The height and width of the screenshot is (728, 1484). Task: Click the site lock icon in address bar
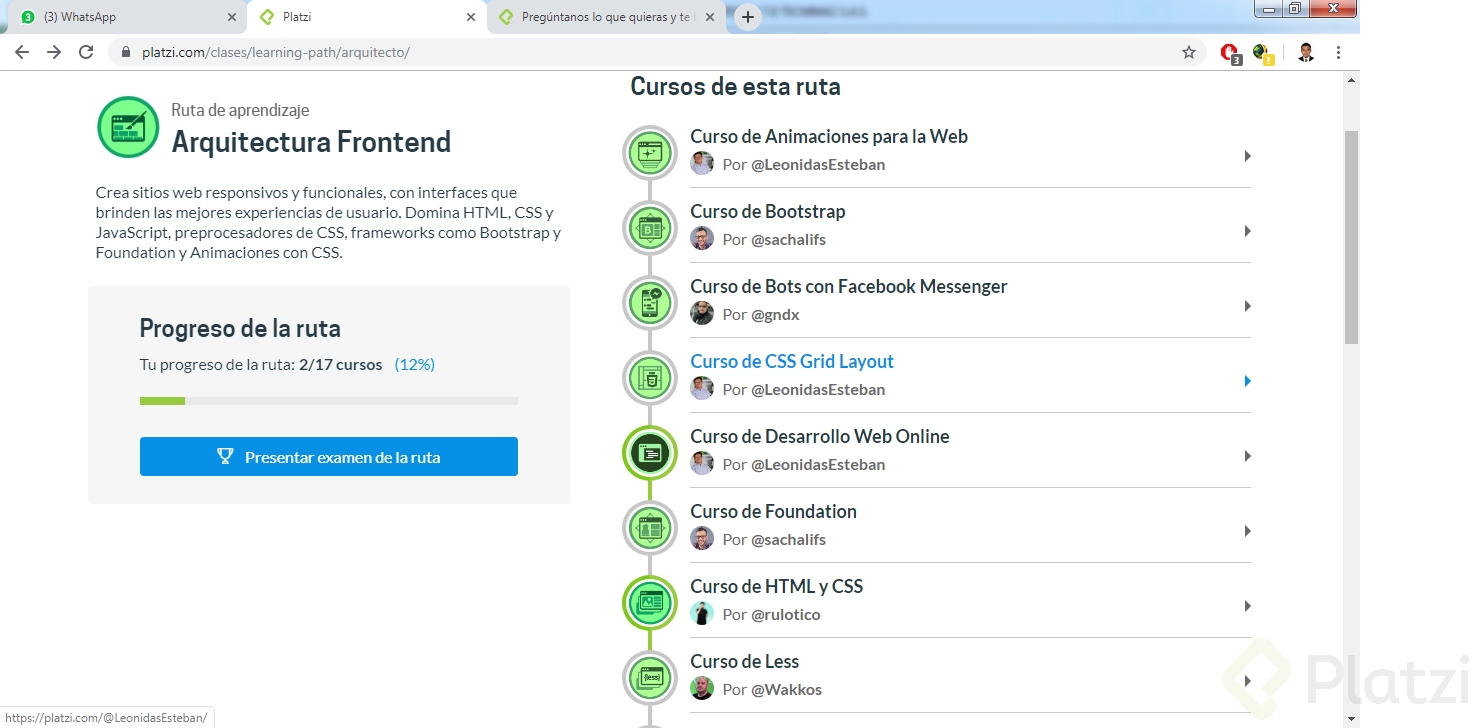126,52
